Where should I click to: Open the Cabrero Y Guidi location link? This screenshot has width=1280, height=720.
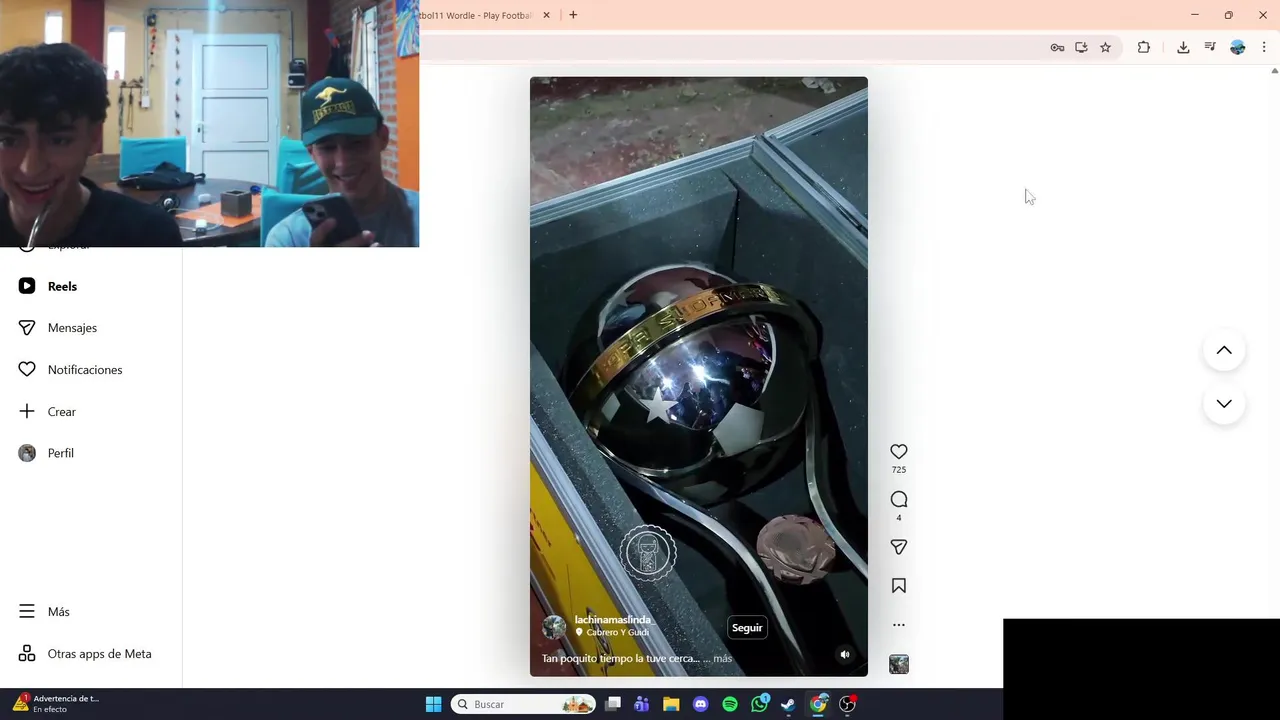pos(612,633)
